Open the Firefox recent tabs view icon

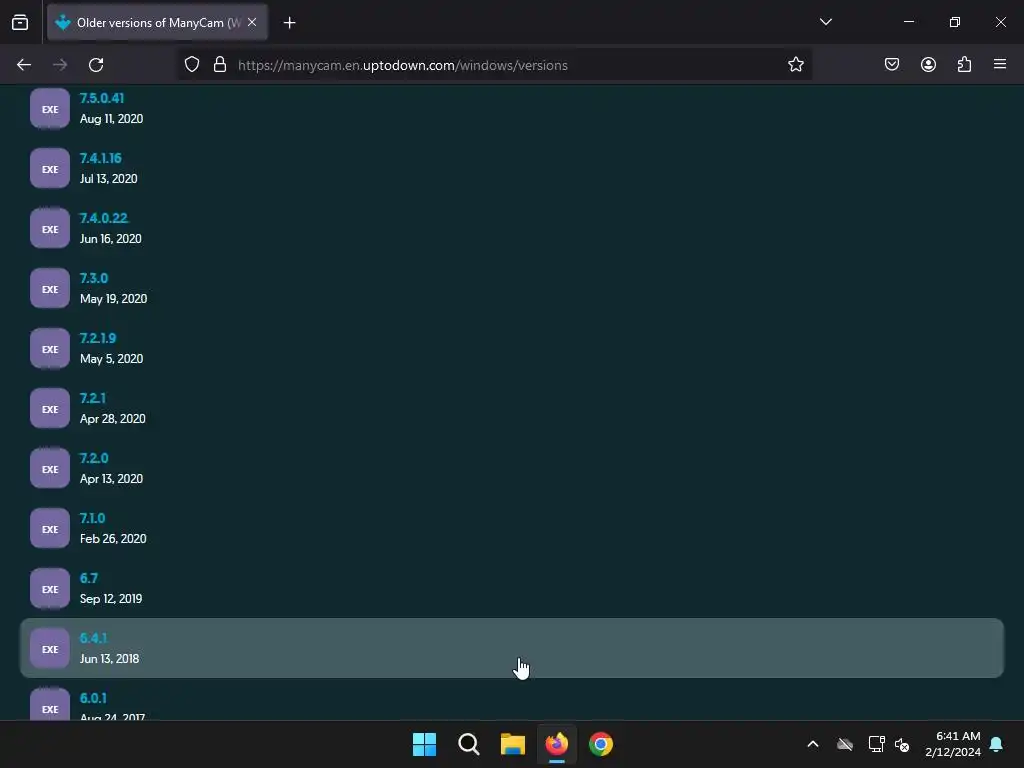[x=20, y=22]
